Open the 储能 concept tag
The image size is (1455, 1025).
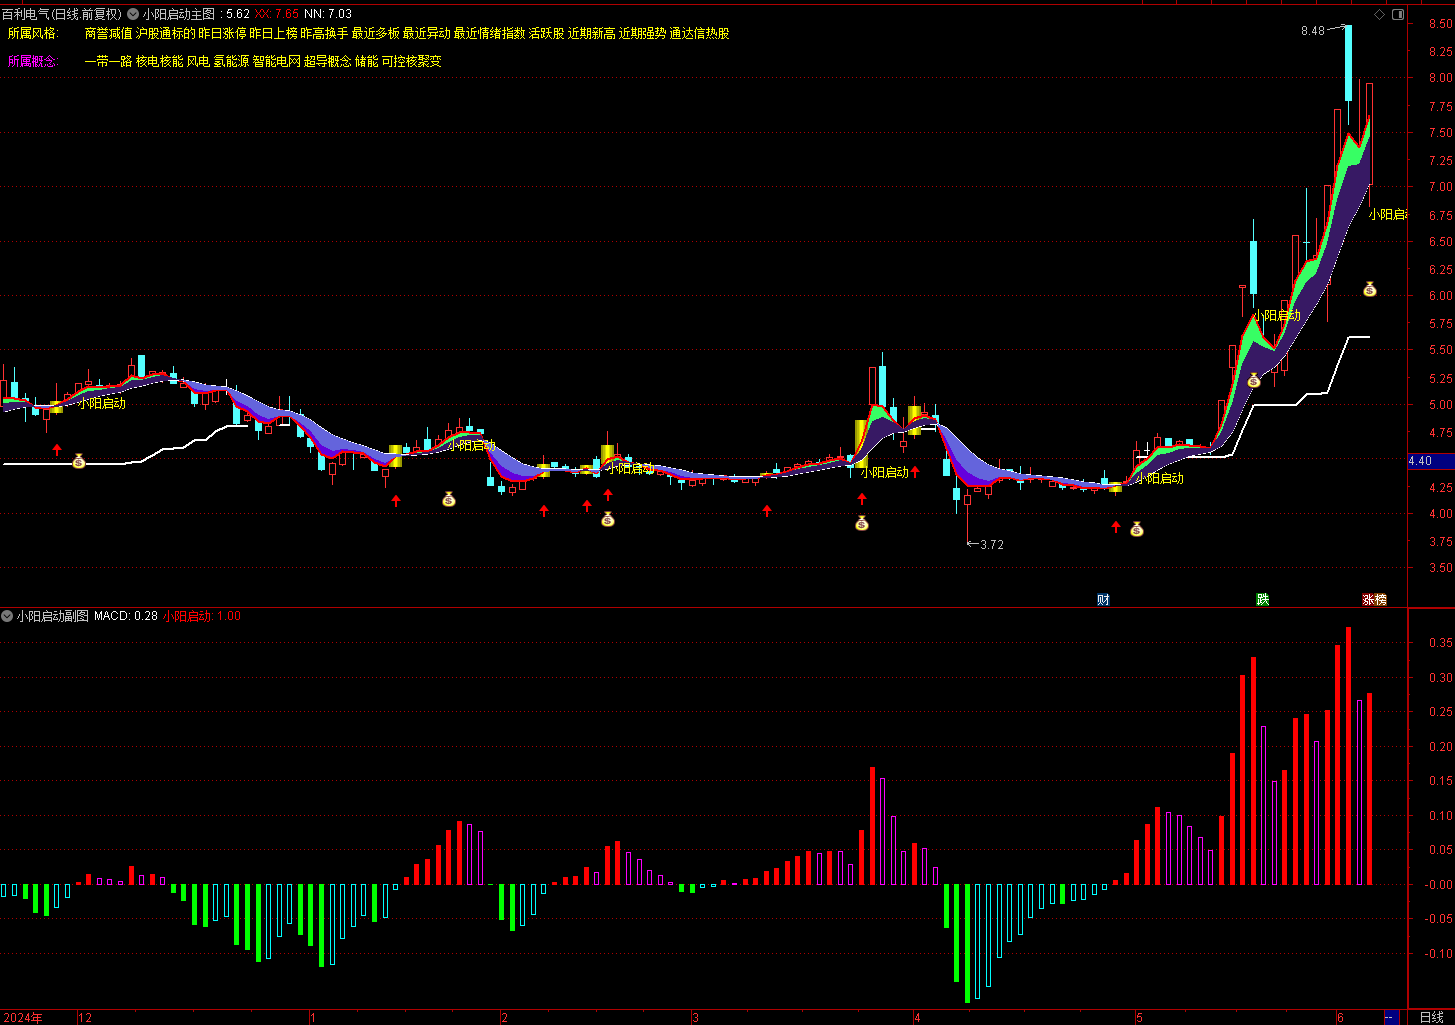point(367,61)
